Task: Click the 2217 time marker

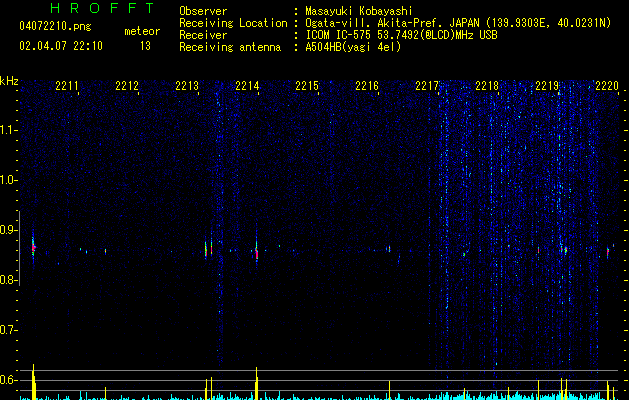Action: (427, 86)
